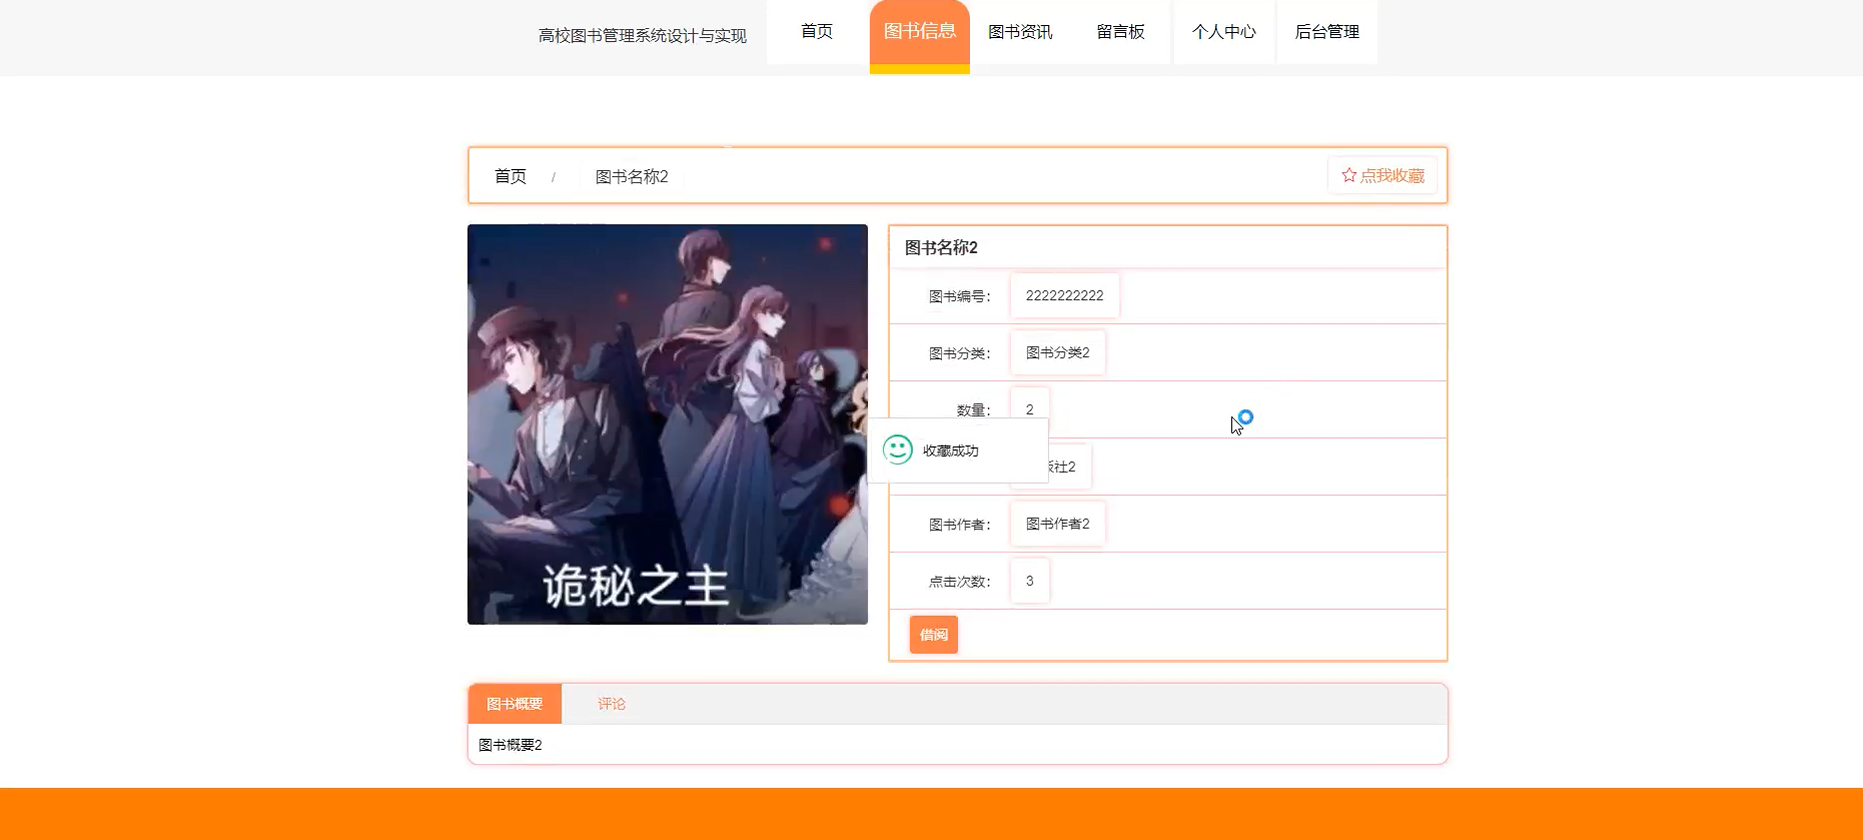This screenshot has width=1863, height=840.
Task: Click the 图书名称2 heading in details panel
Action: pos(941,248)
